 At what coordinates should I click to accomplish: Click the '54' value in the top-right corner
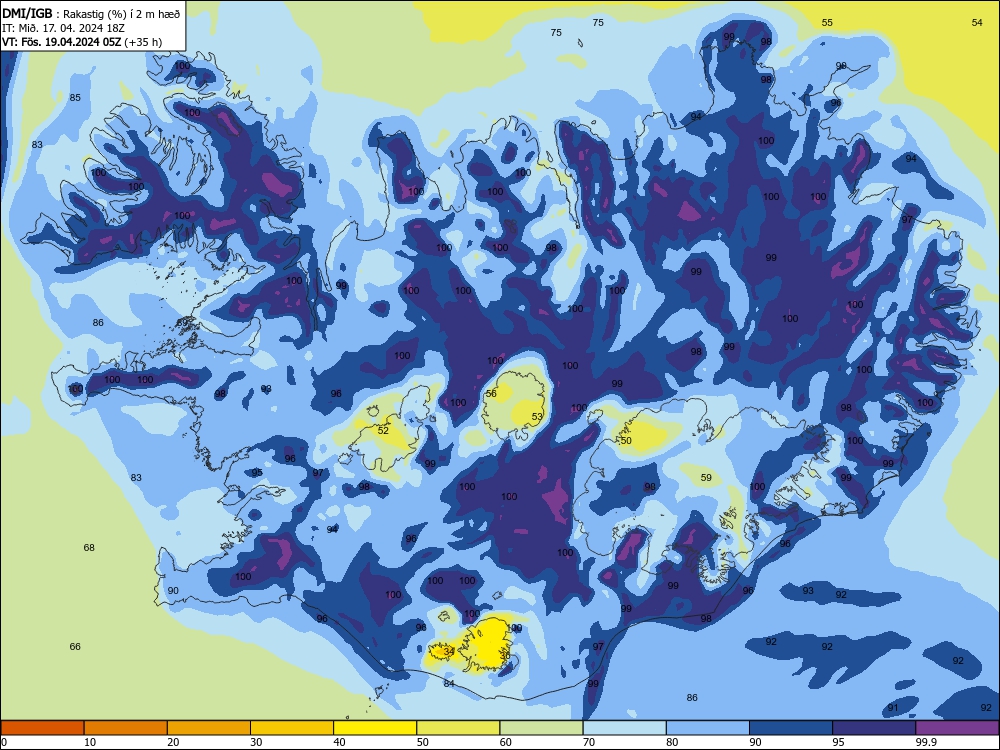pos(977,22)
